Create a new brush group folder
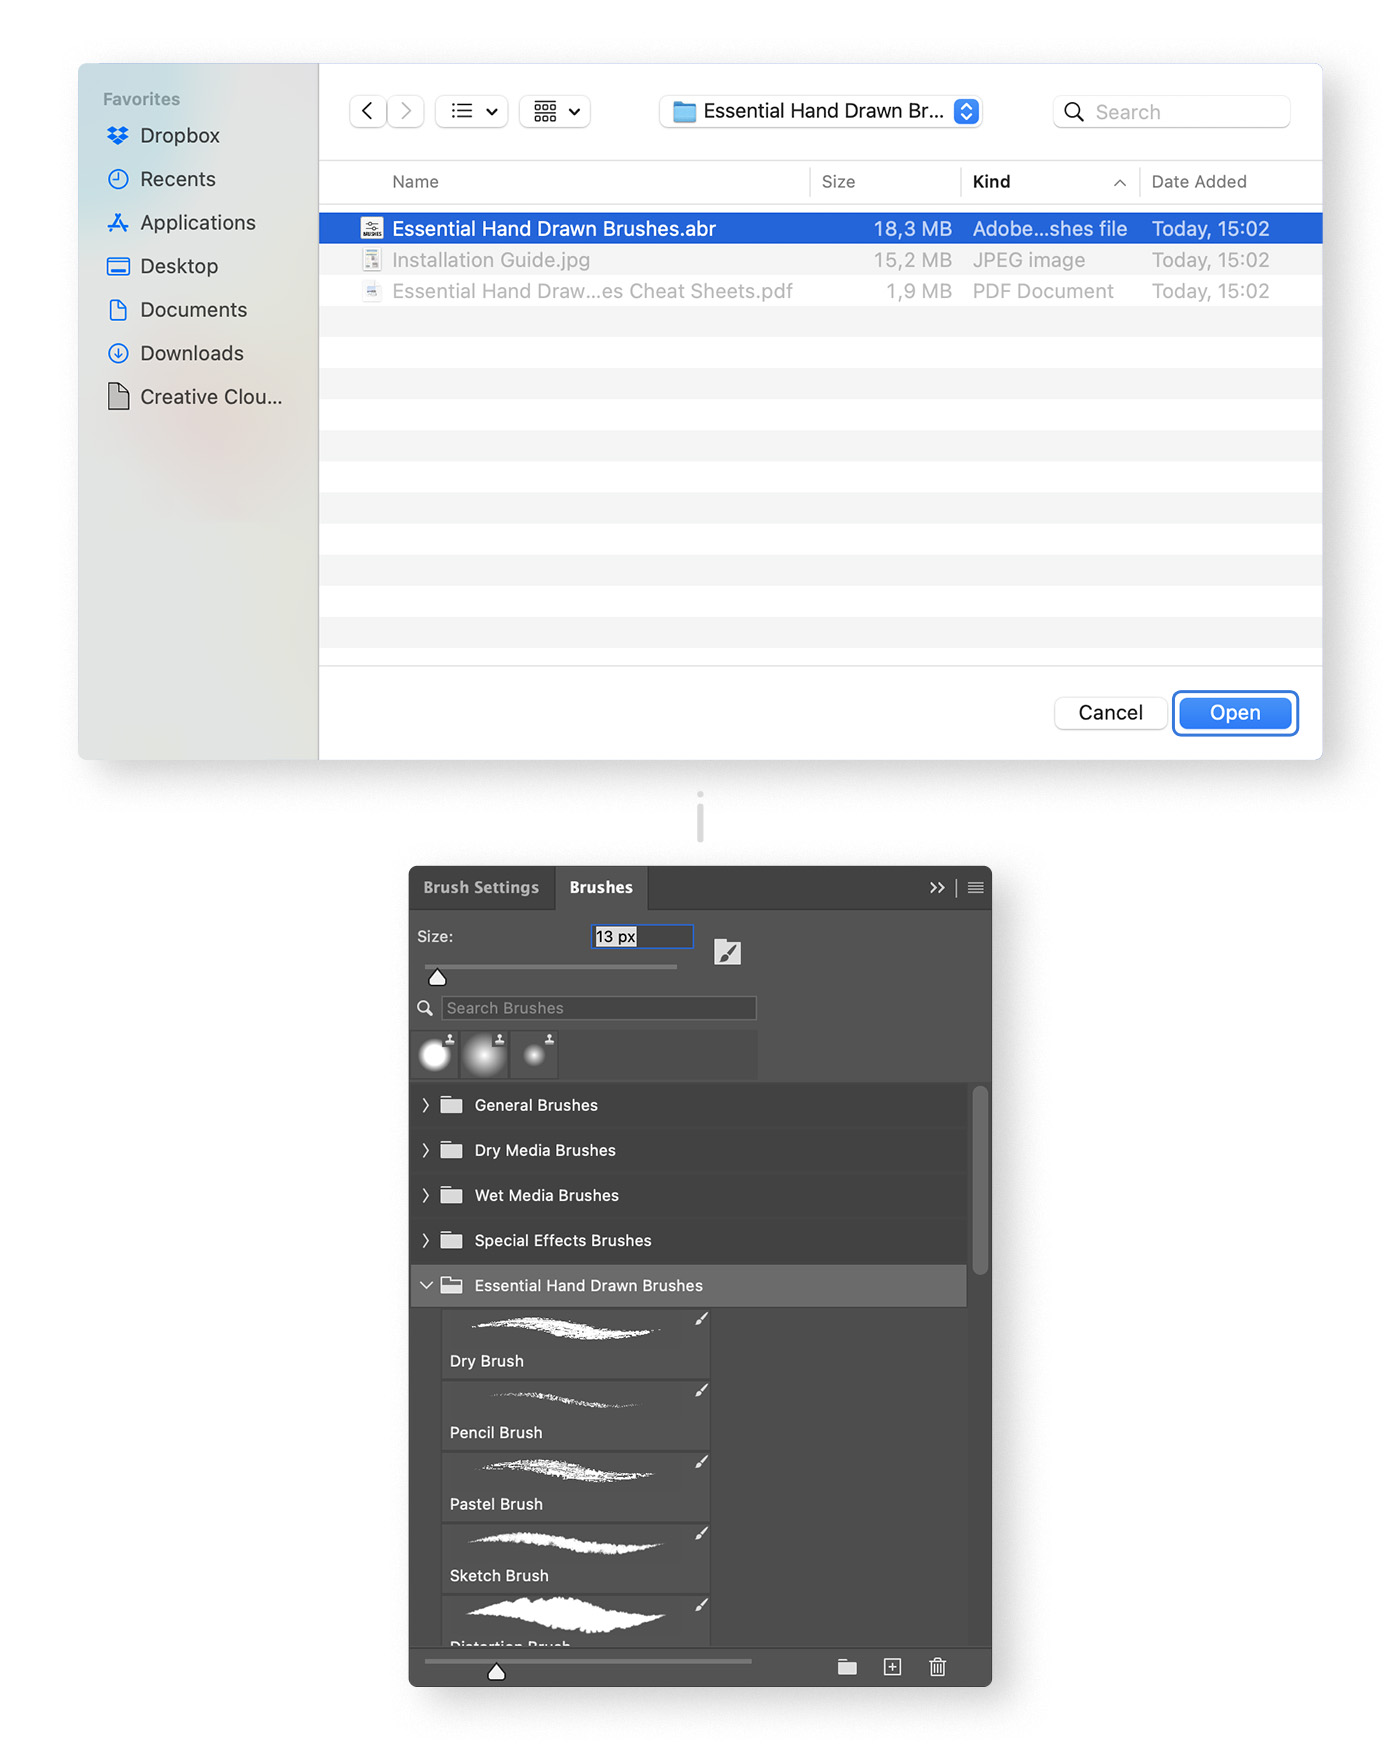The height and width of the screenshot is (1750, 1400). click(x=847, y=1666)
